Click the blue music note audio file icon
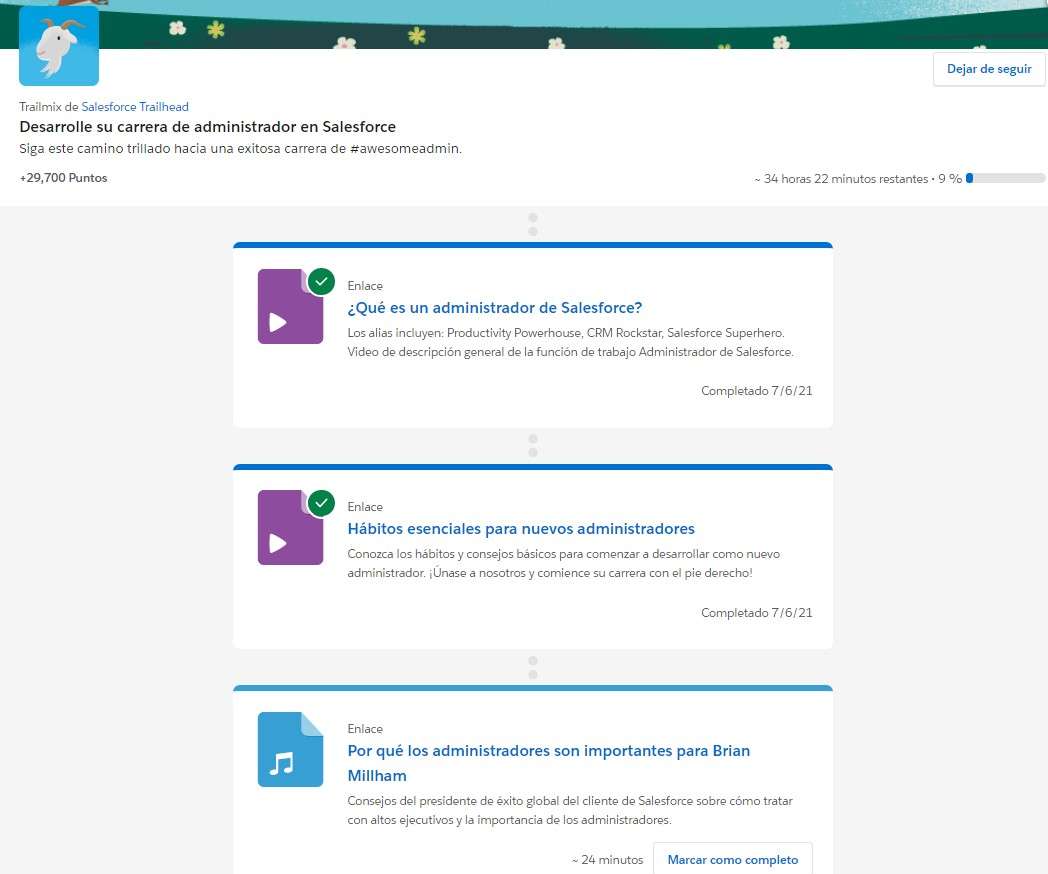This screenshot has width=1048, height=874. pos(290,749)
